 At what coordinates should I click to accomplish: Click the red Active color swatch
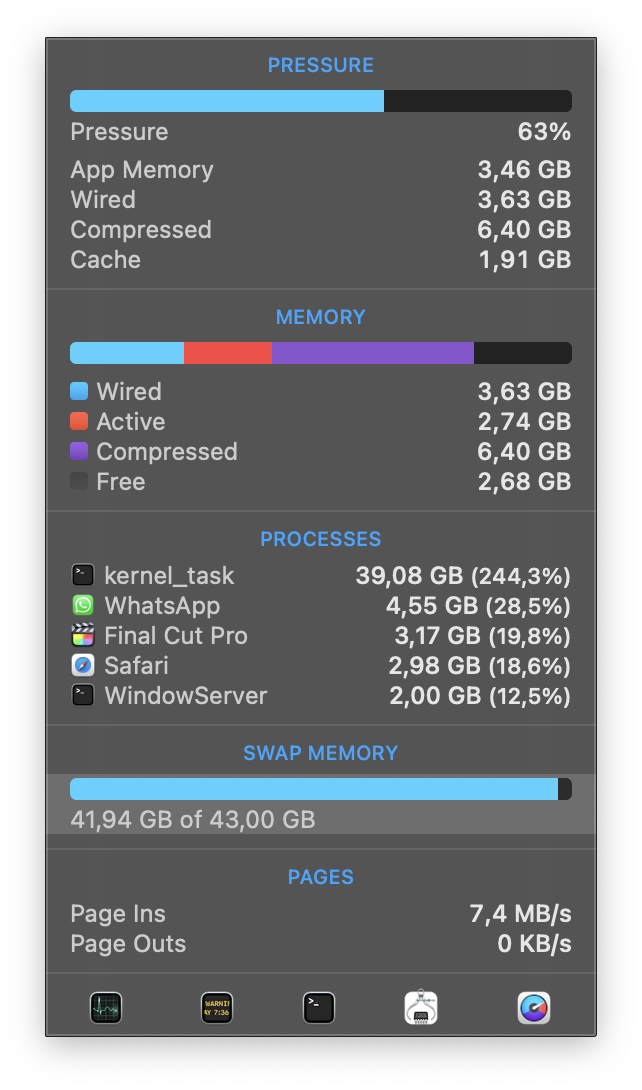pyautogui.click(x=79, y=422)
